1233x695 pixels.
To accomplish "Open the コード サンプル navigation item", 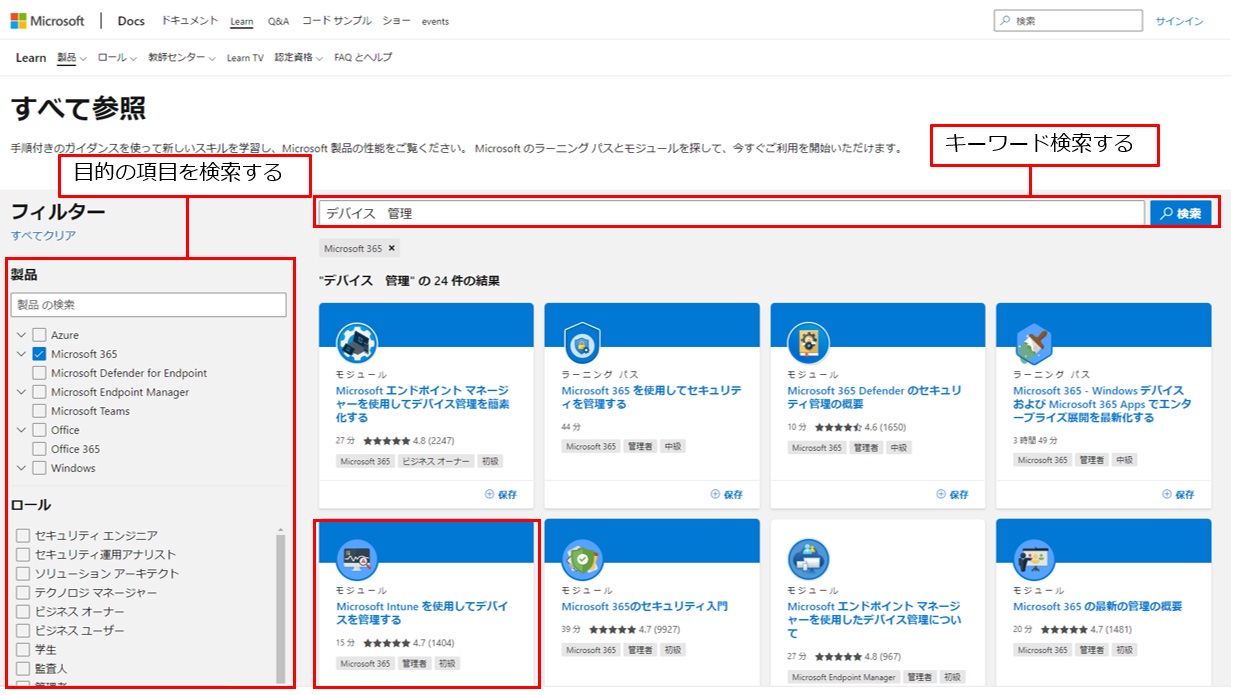I will click(336, 21).
